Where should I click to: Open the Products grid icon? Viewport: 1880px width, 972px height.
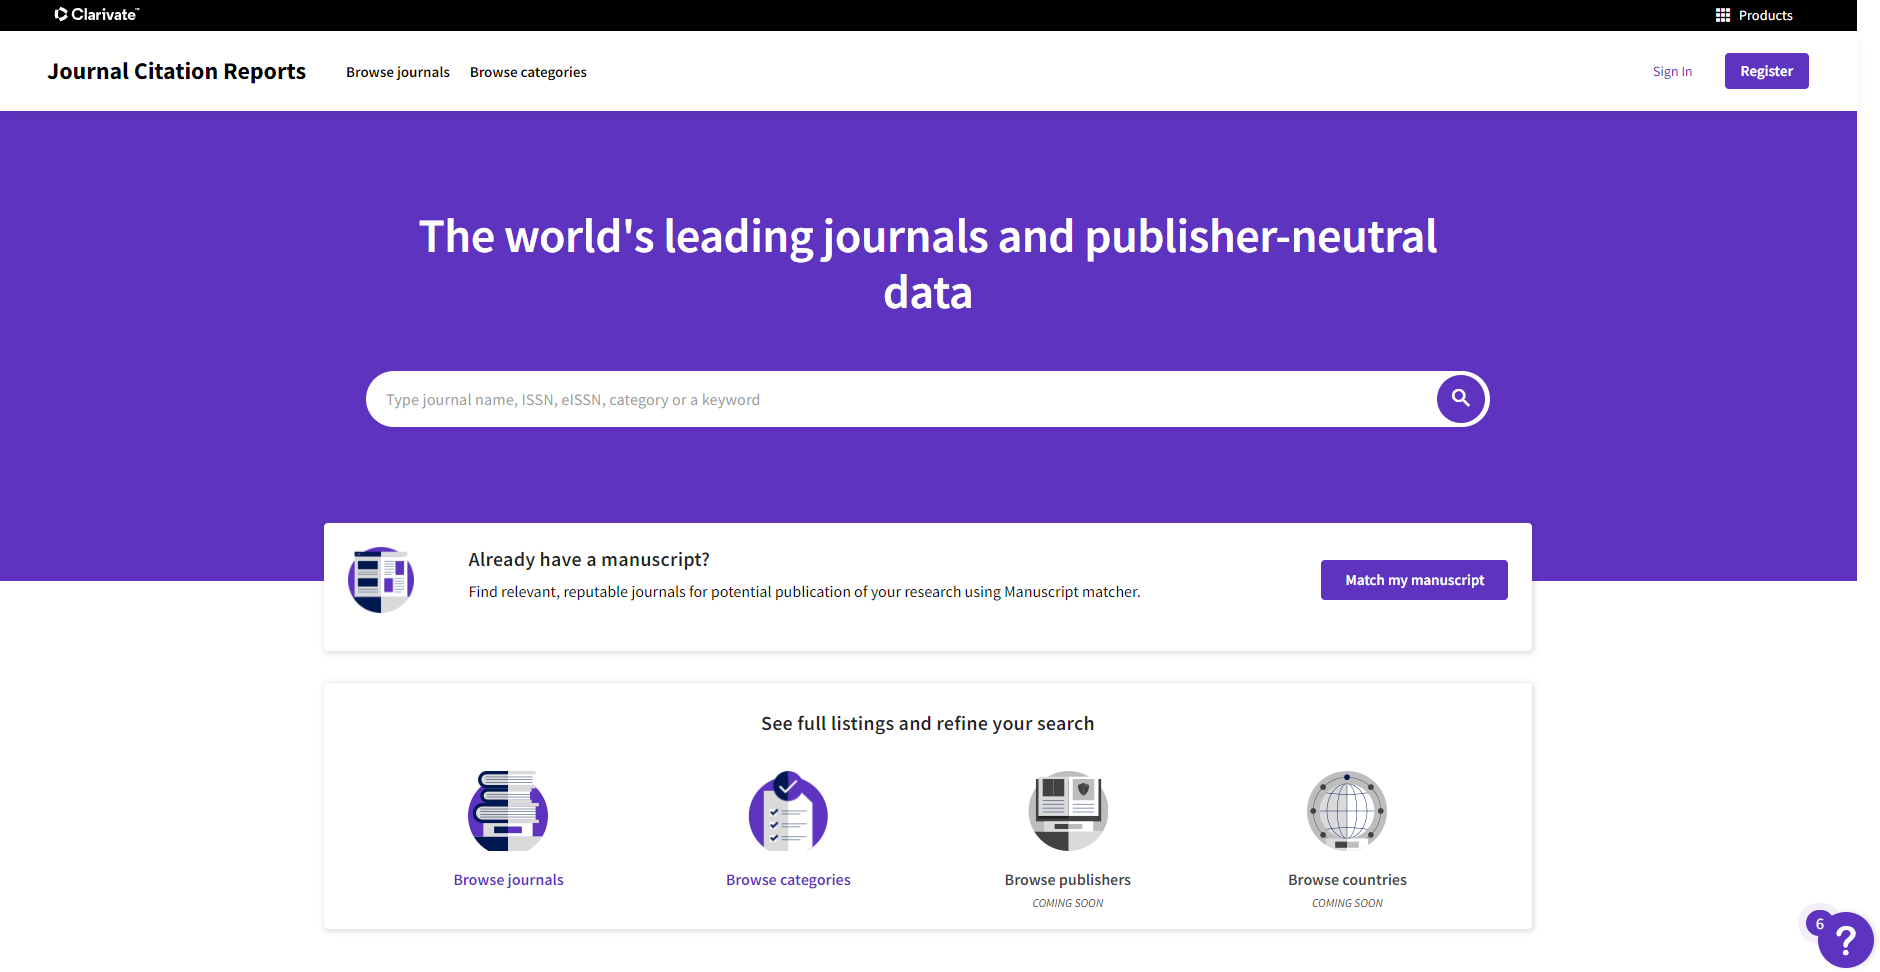click(1722, 15)
